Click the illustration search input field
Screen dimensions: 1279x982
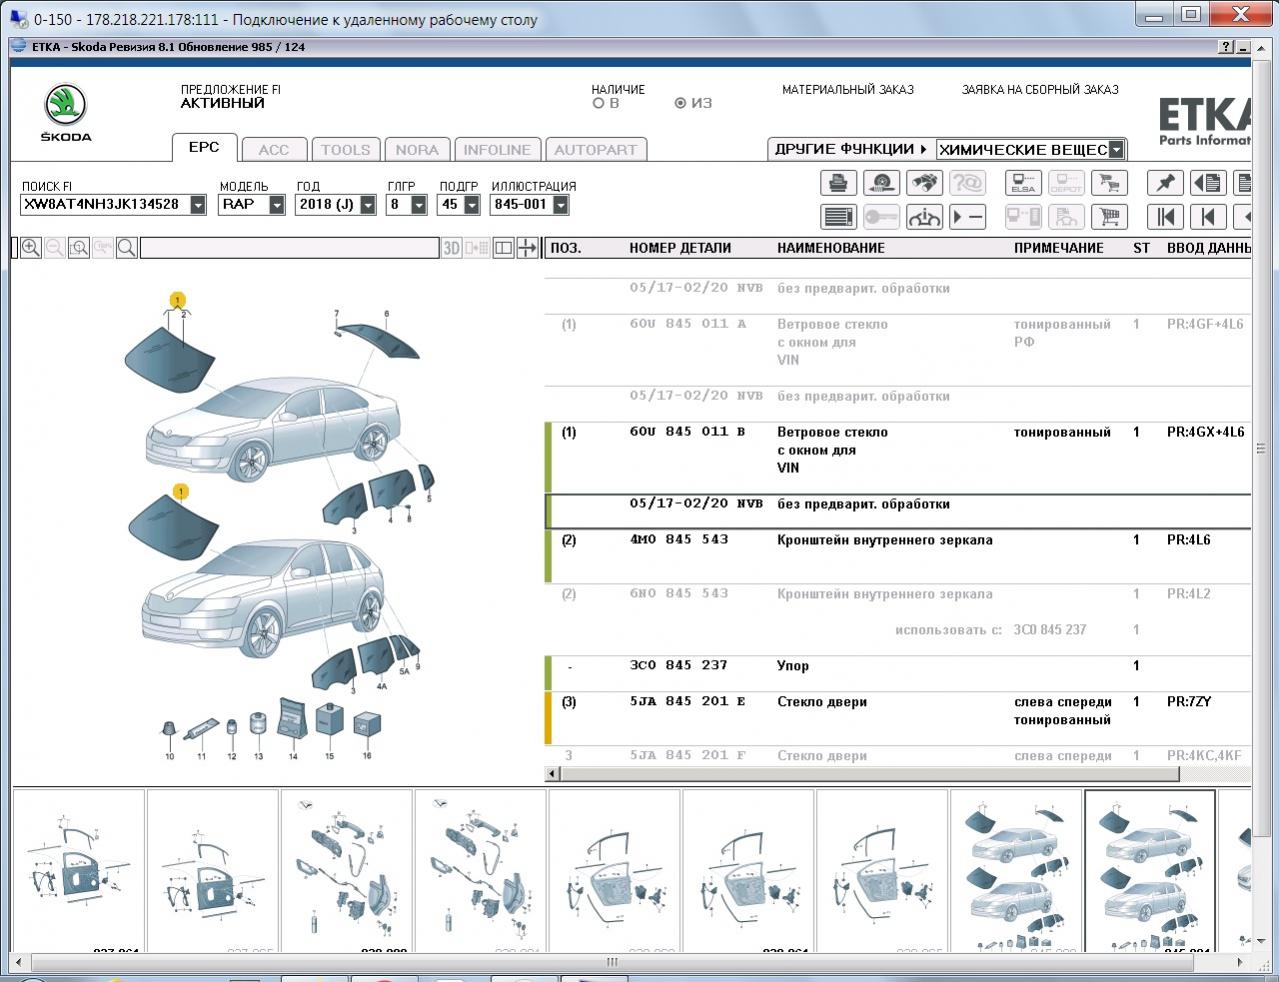coord(289,248)
